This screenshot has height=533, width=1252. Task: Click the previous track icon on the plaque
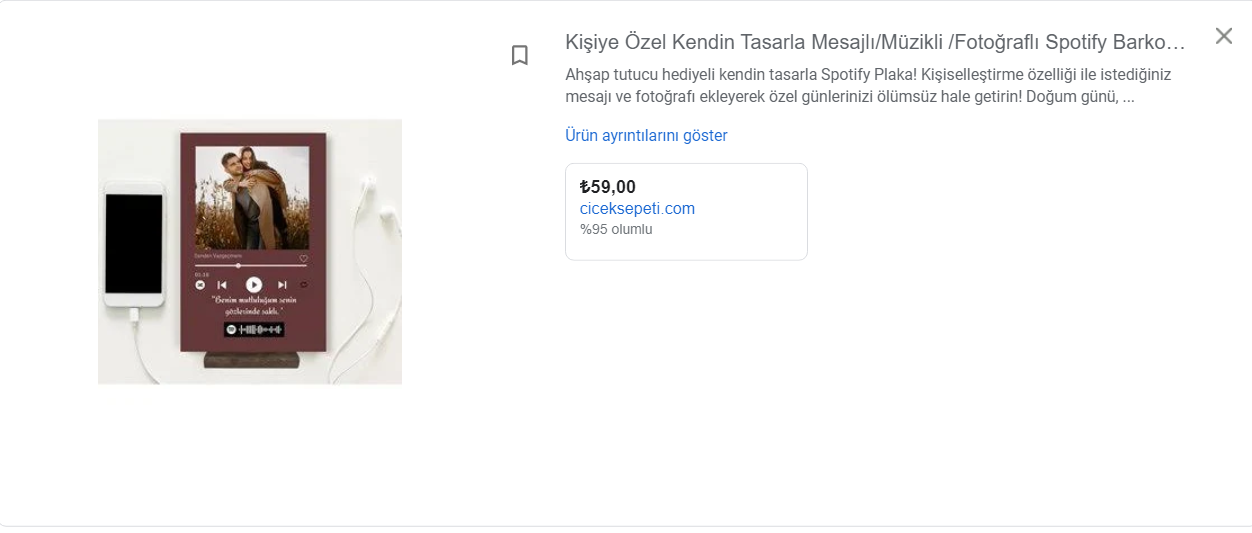pos(222,285)
